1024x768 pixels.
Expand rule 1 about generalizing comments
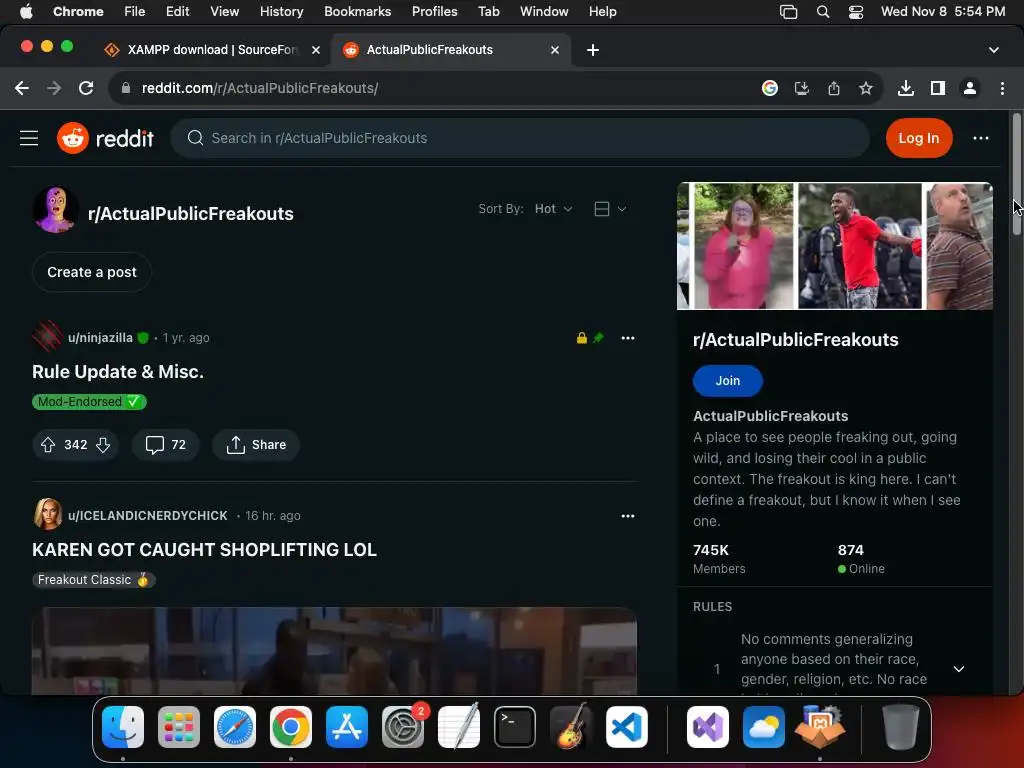pyautogui.click(x=959, y=669)
